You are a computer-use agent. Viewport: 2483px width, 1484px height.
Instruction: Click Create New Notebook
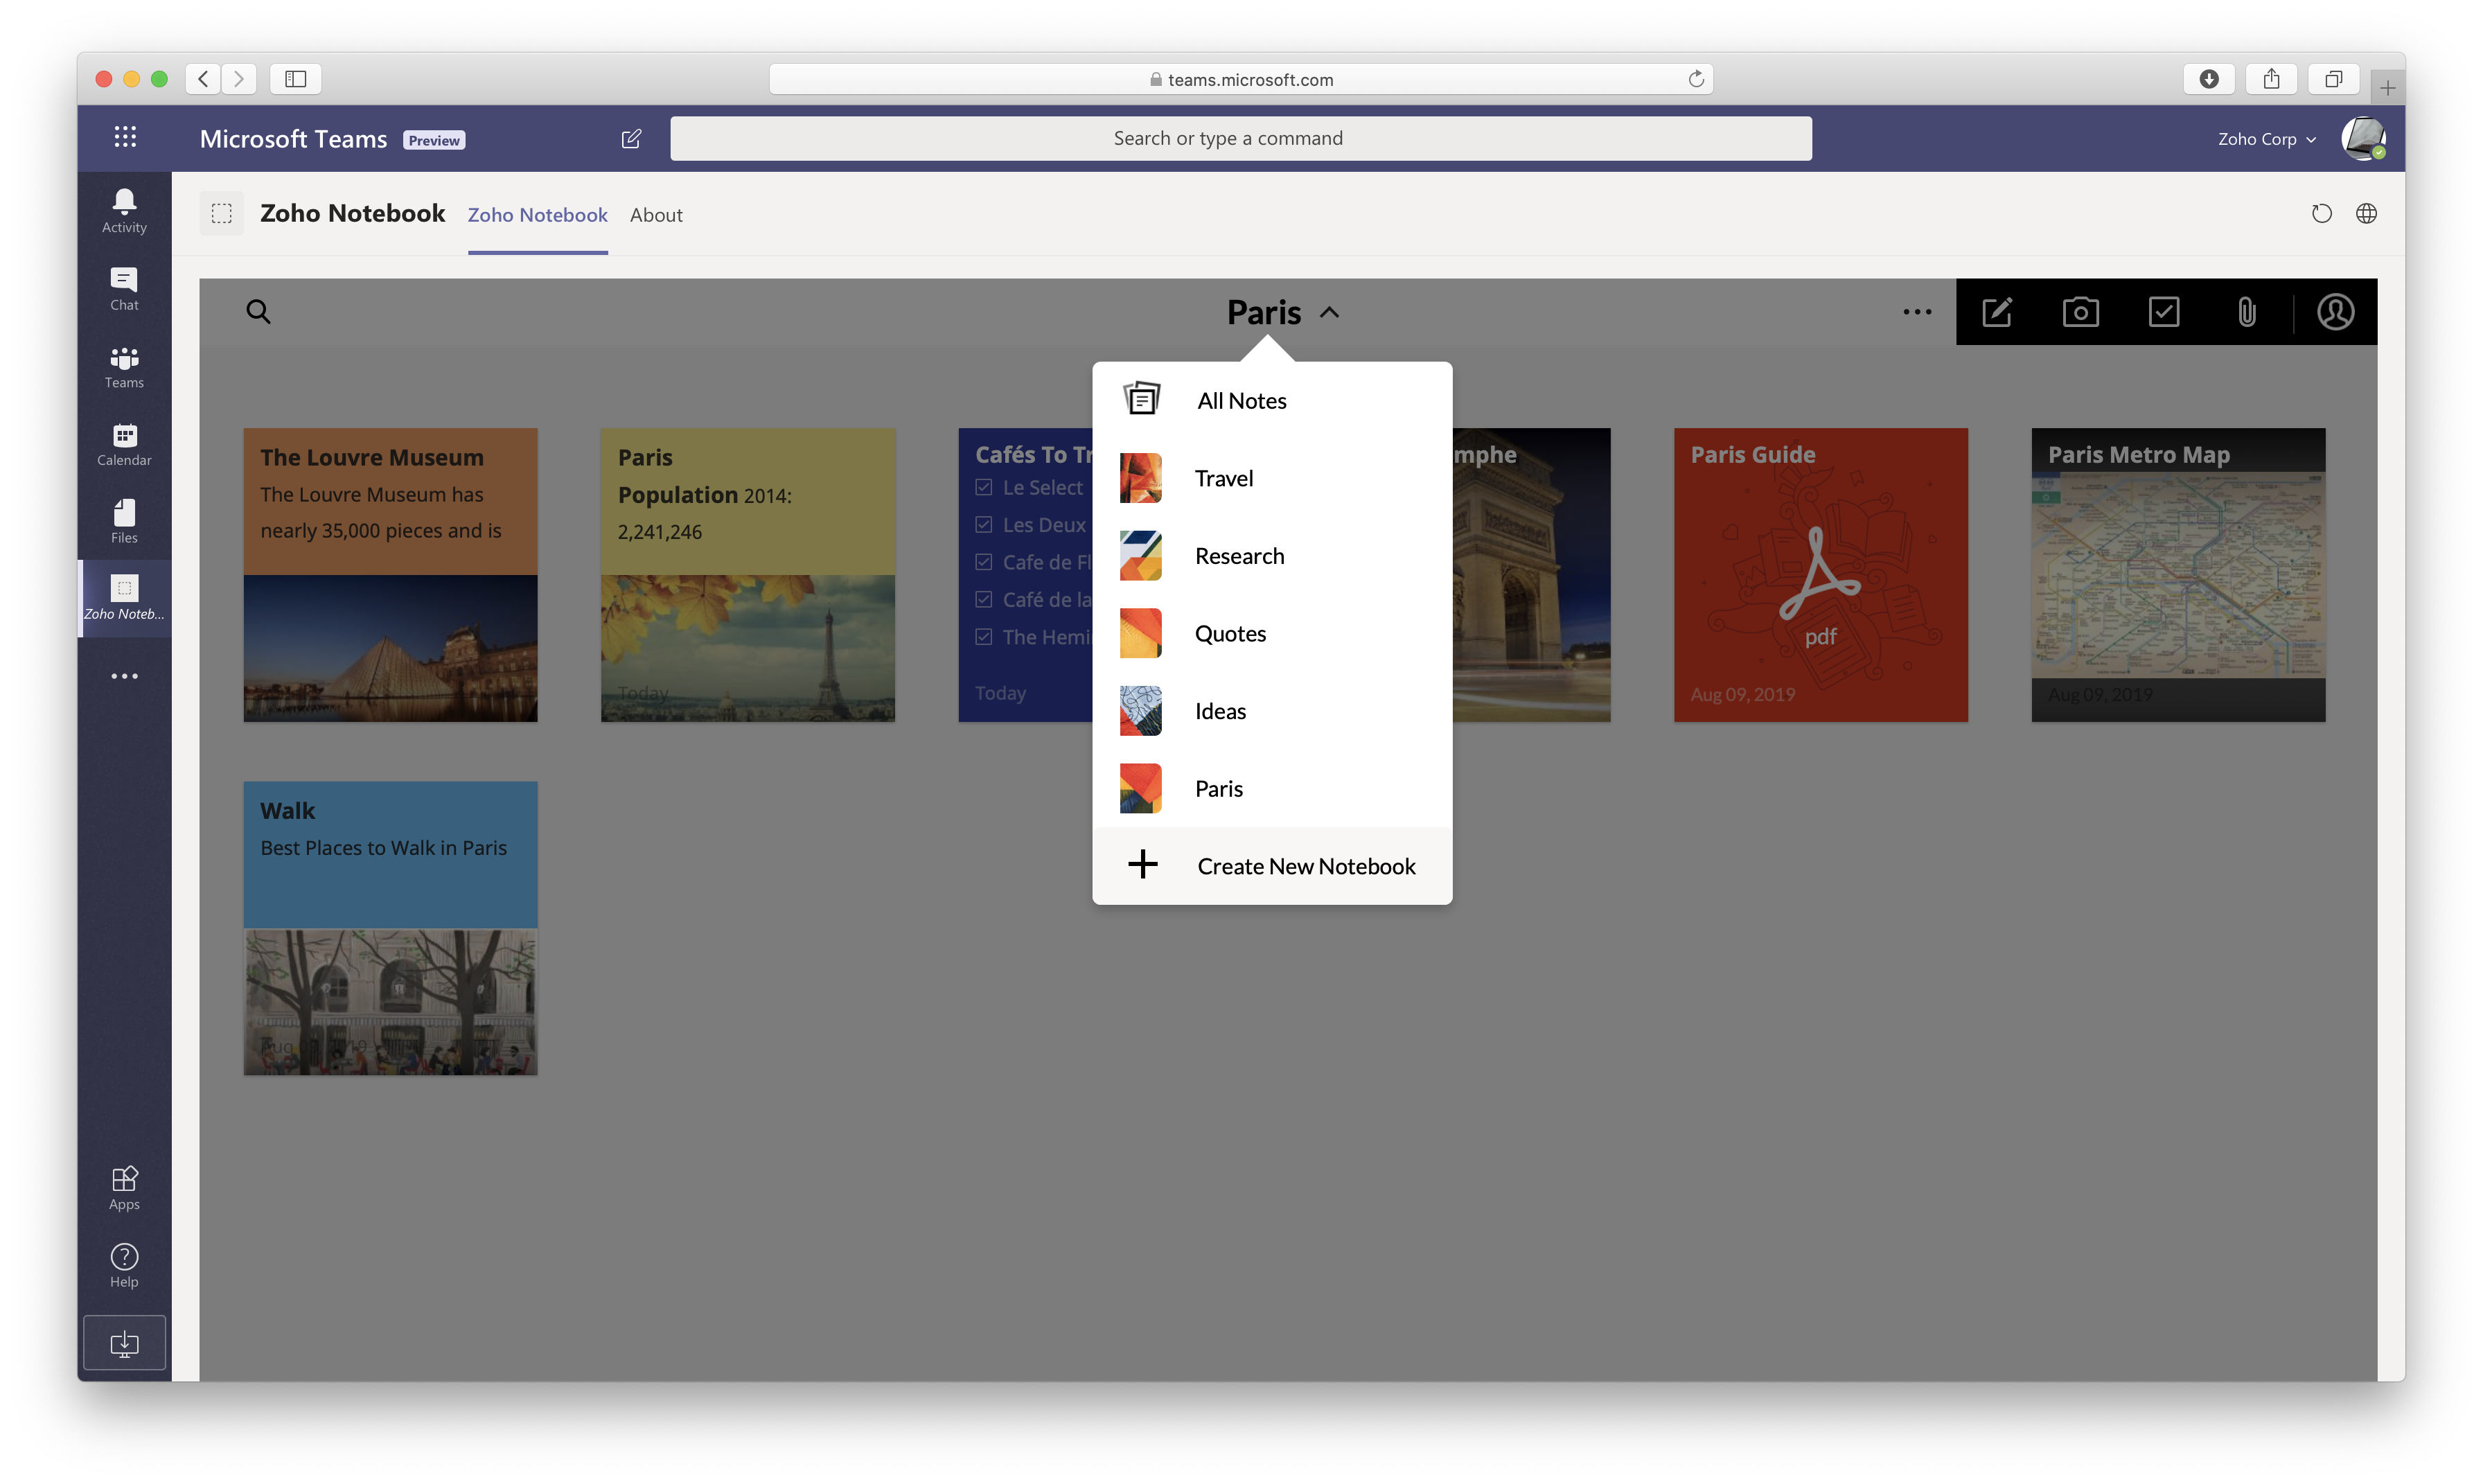click(1305, 866)
